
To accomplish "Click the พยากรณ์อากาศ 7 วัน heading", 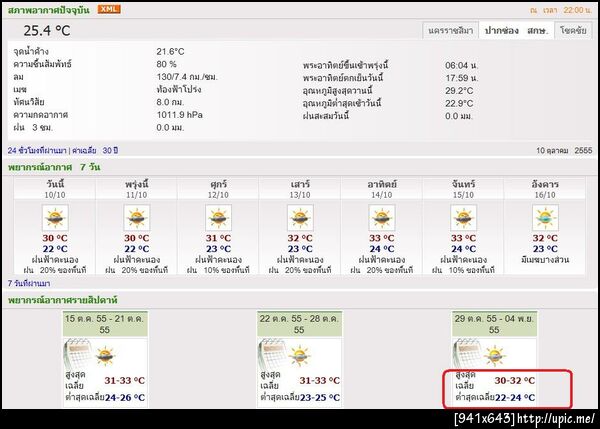I will click(54, 167).
